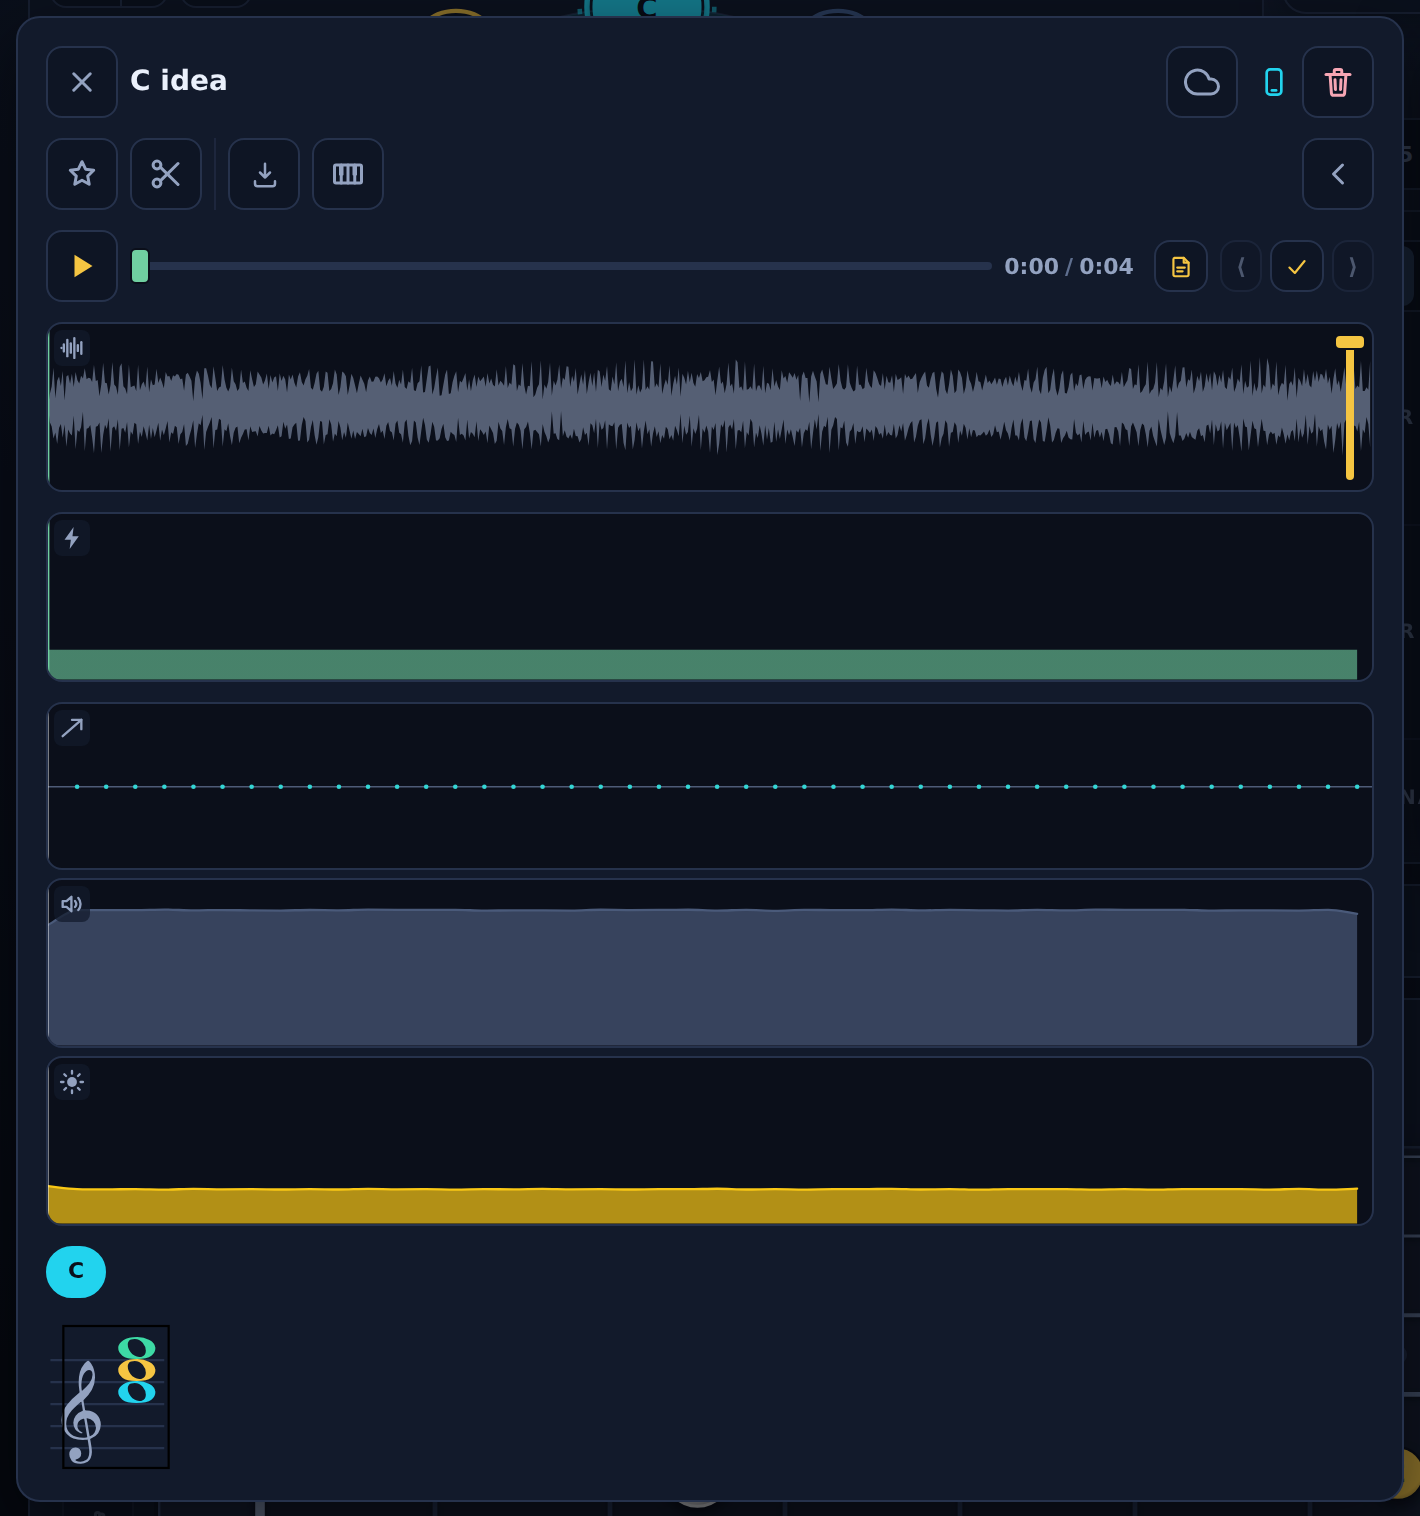Click the waveform track icon
Viewport: 1420px width, 1516px height.
point(72,348)
